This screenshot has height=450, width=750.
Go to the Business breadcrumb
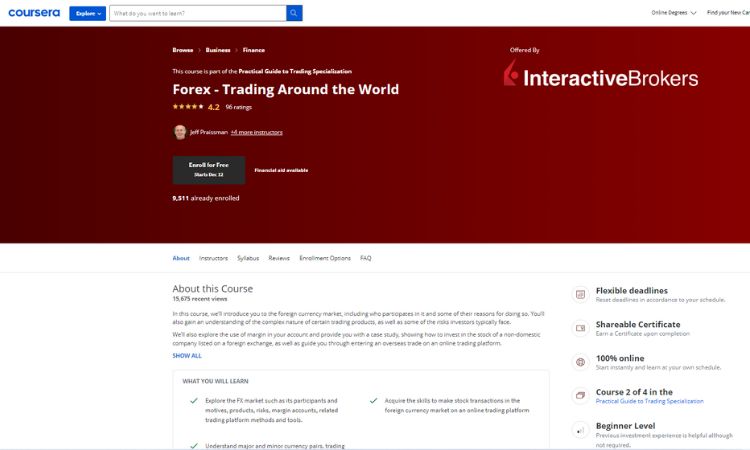pos(218,50)
